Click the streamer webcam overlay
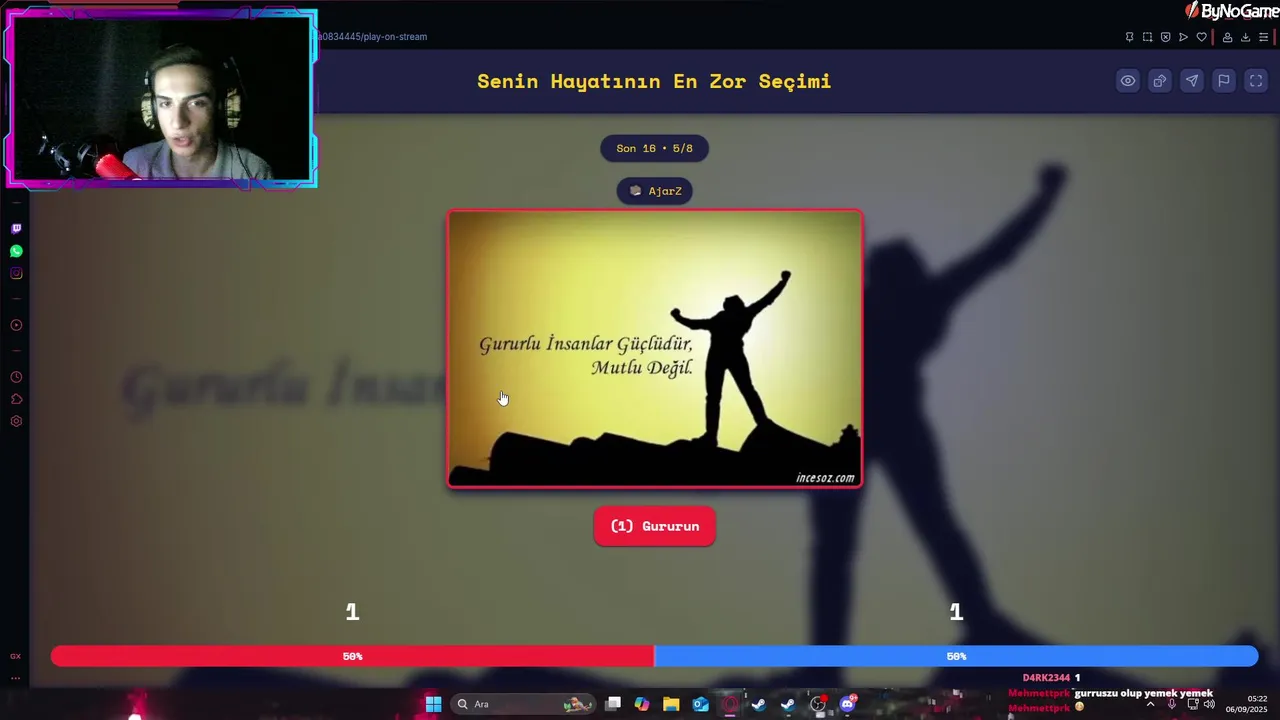This screenshot has height=720, width=1280. pyautogui.click(x=162, y=98)
